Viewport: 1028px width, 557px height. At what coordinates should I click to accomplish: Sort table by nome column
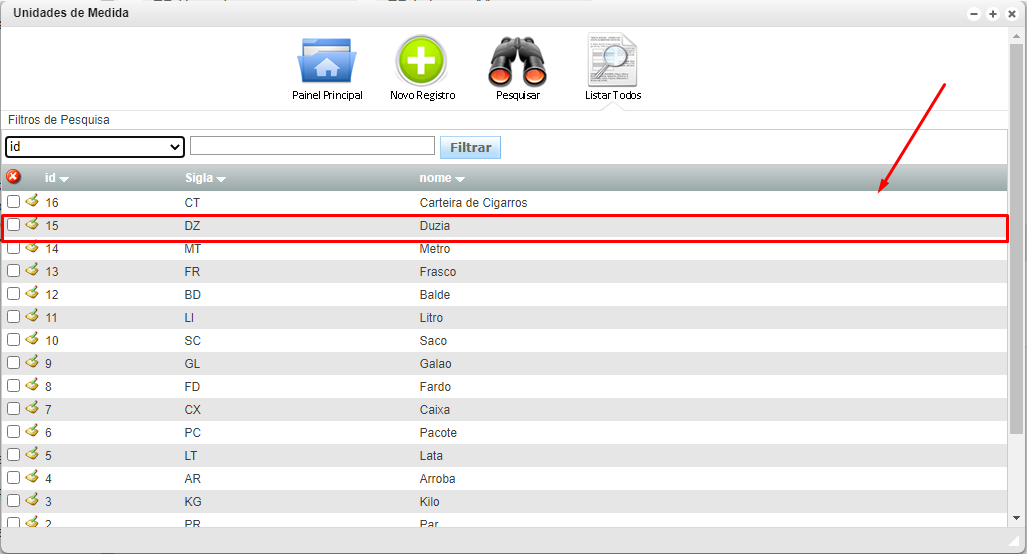(442, 178)
